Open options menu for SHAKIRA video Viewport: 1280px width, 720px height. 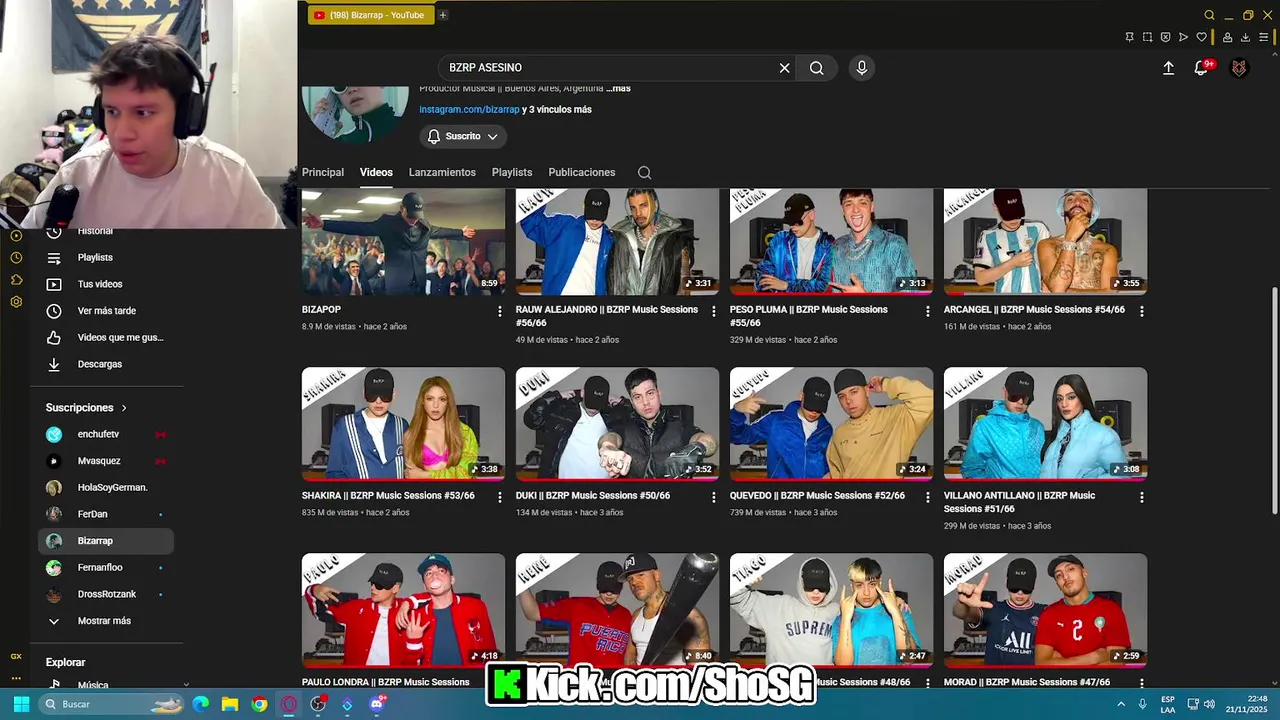pos(500,497)
